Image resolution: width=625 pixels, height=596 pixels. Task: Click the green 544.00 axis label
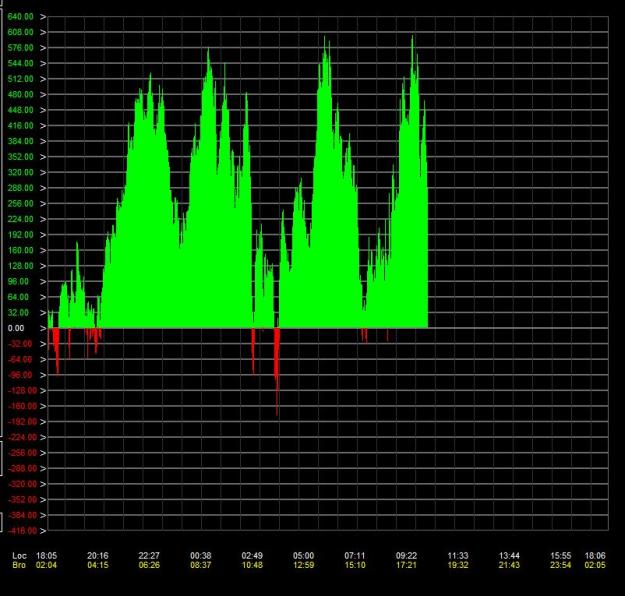point(20,63)
